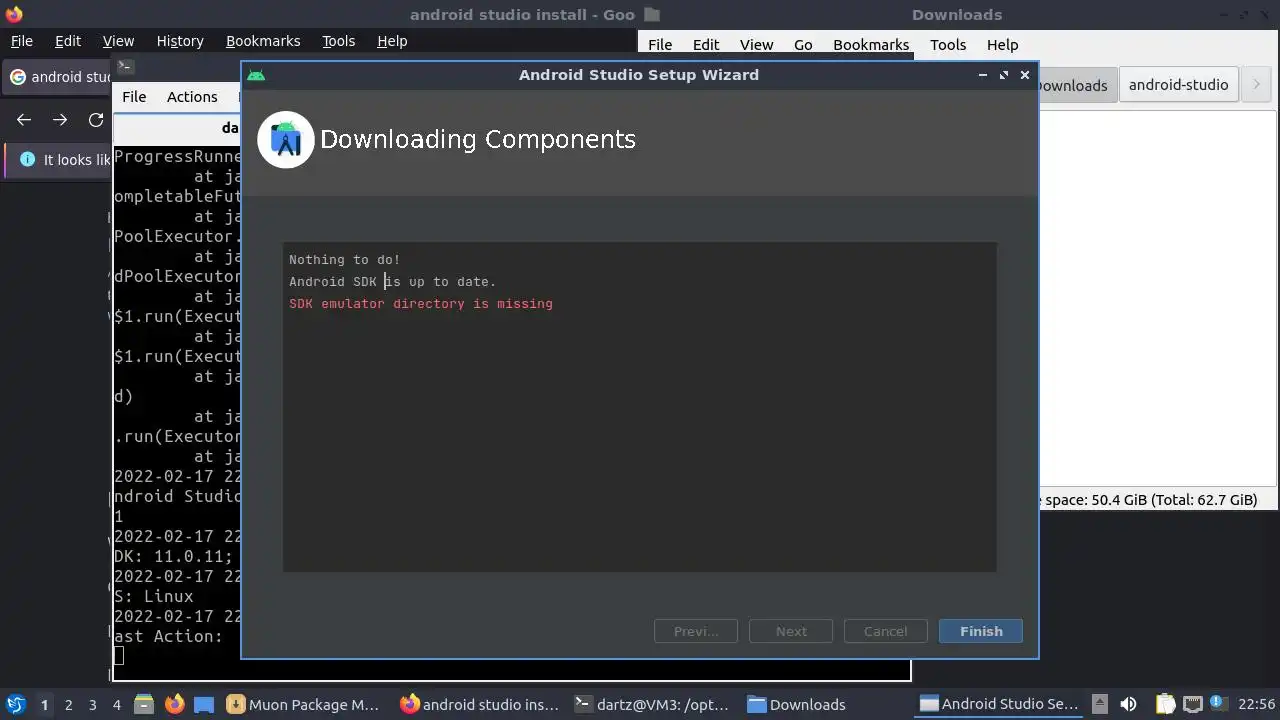Open file manager launcher on taskbar
The height and width of the screenshot is (720, 1280).
click(143, 704)
